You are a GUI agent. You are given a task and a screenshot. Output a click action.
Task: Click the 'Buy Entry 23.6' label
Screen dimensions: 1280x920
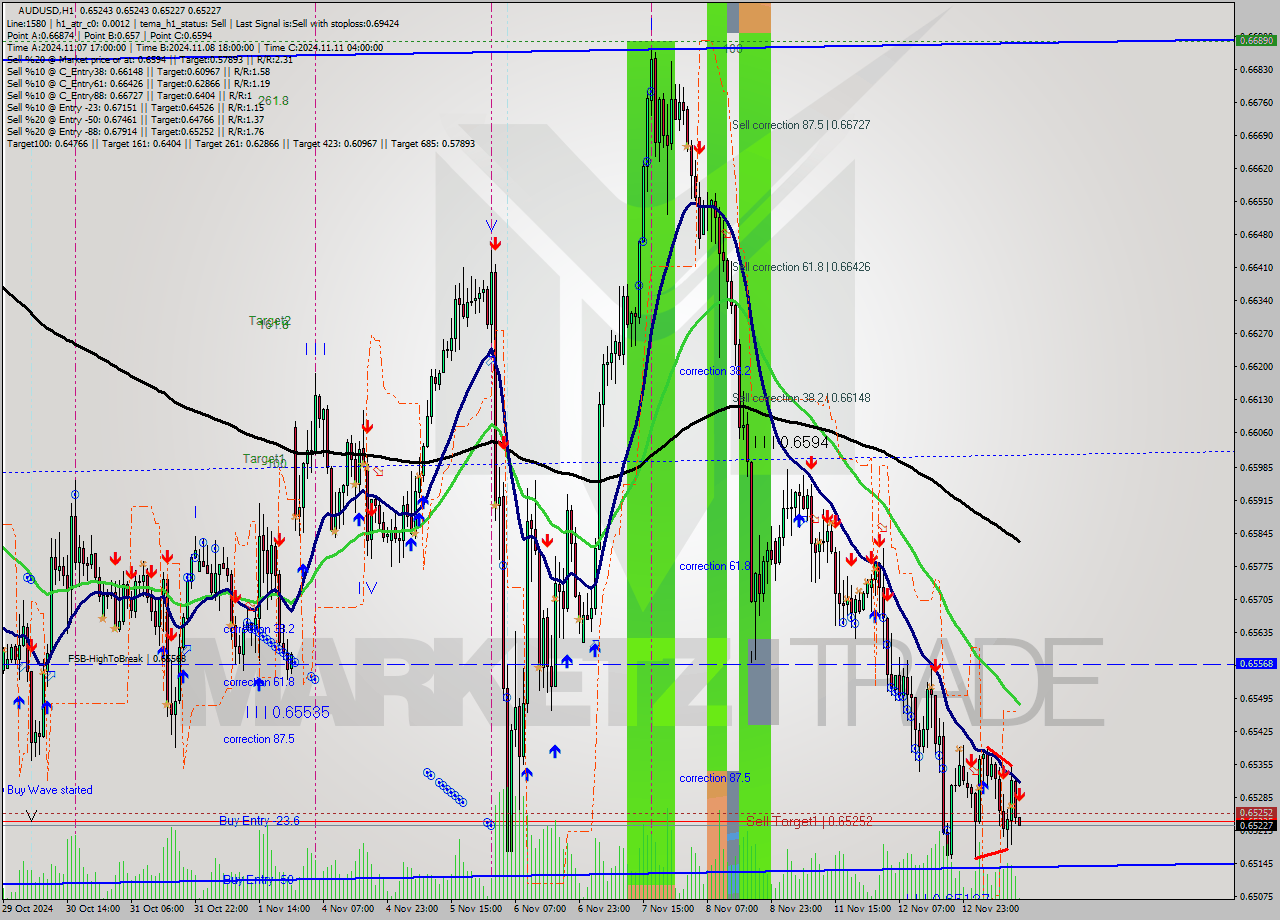coord(259,821)
